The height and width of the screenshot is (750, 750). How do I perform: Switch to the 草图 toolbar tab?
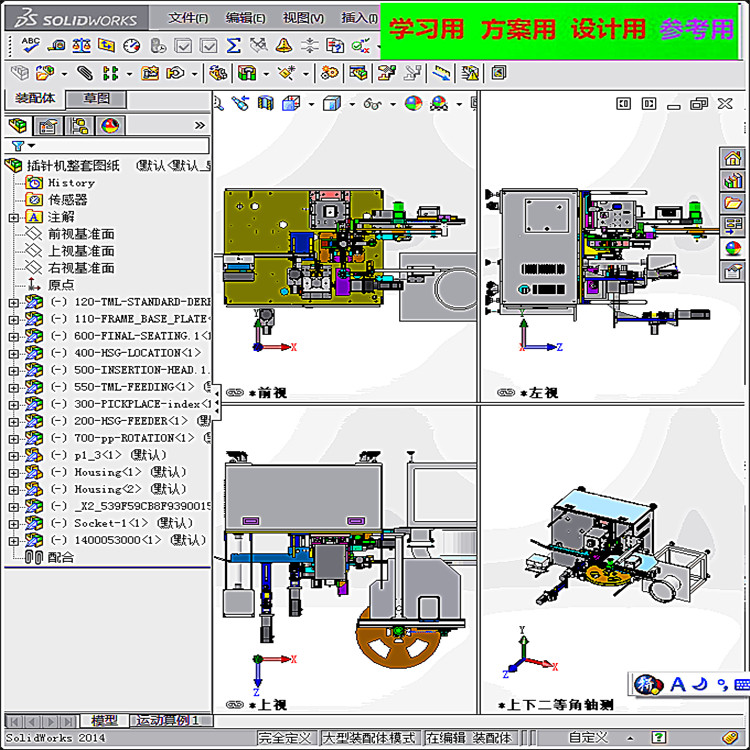click(x=96, y=99)
